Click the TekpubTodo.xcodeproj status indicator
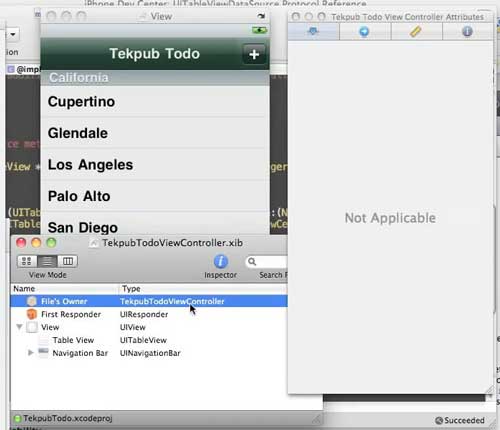500x430 pixels. click(x=17, y=418)
